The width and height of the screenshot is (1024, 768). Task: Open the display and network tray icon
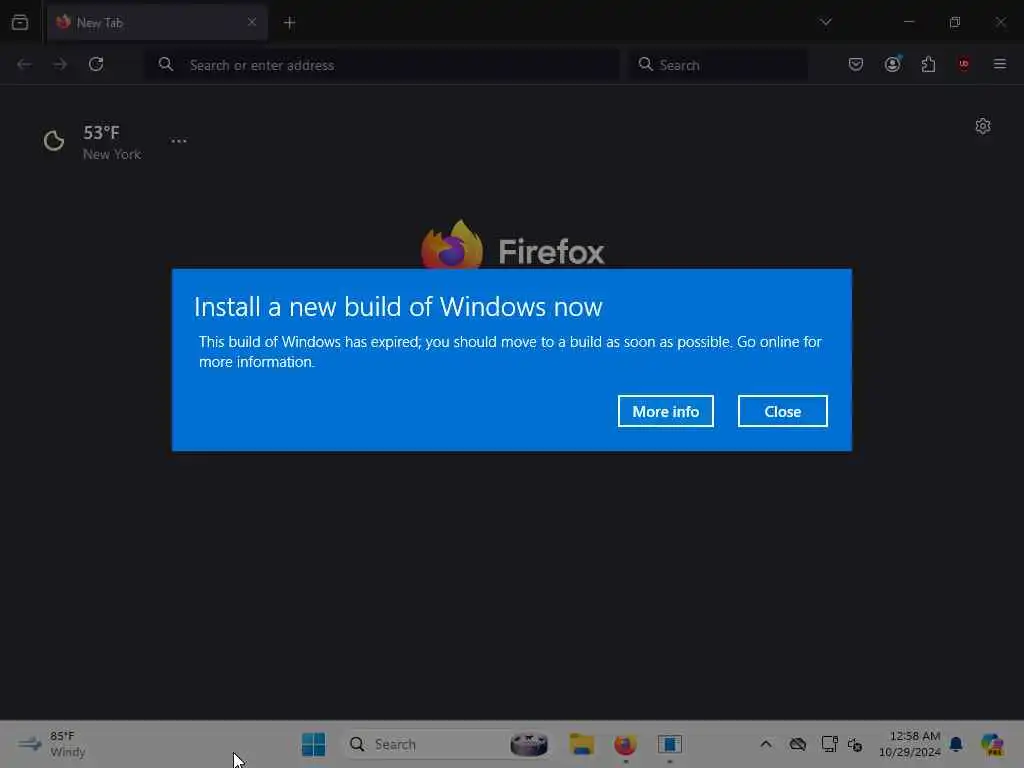(x=829, y=744)
